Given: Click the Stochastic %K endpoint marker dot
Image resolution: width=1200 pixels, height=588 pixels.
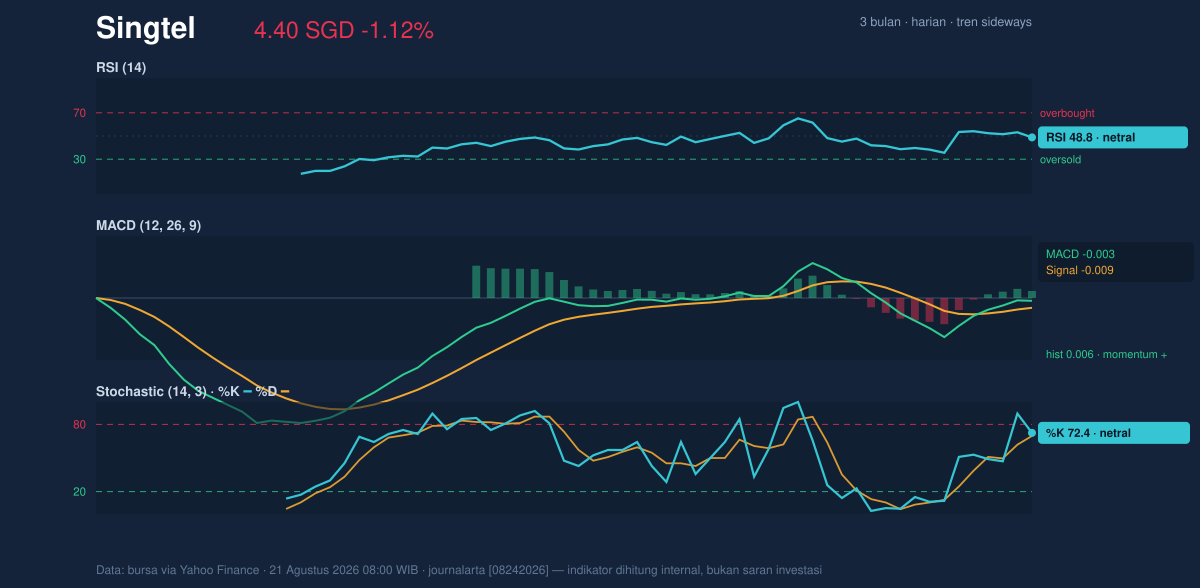Looking at the screenshot, I should (x=1032, y=433).
